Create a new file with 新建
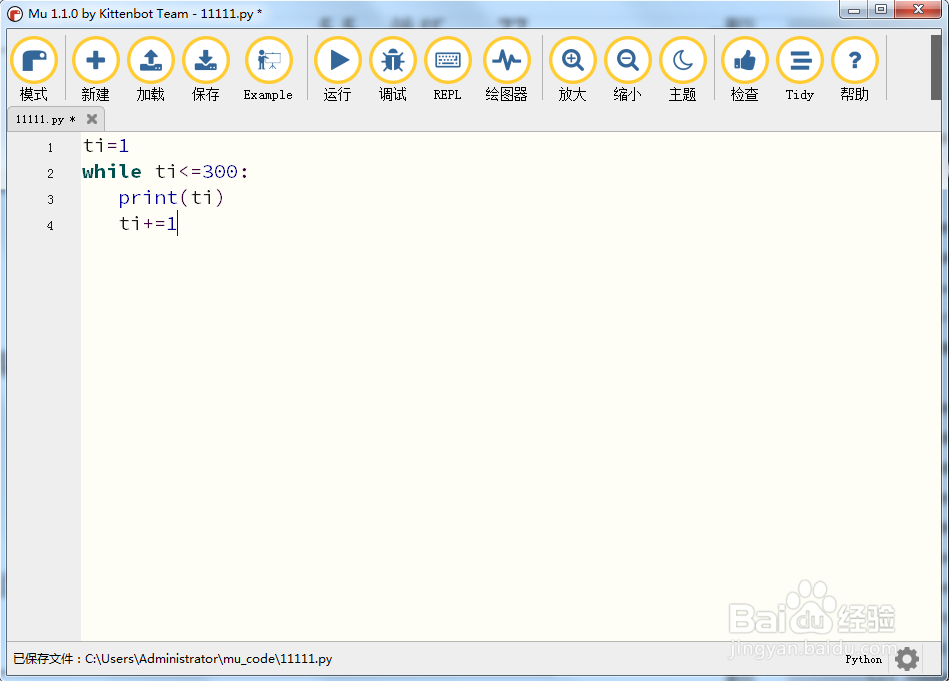Image resolution: width=950 pixels, height=681 pixels. click(x=95, y=60)
